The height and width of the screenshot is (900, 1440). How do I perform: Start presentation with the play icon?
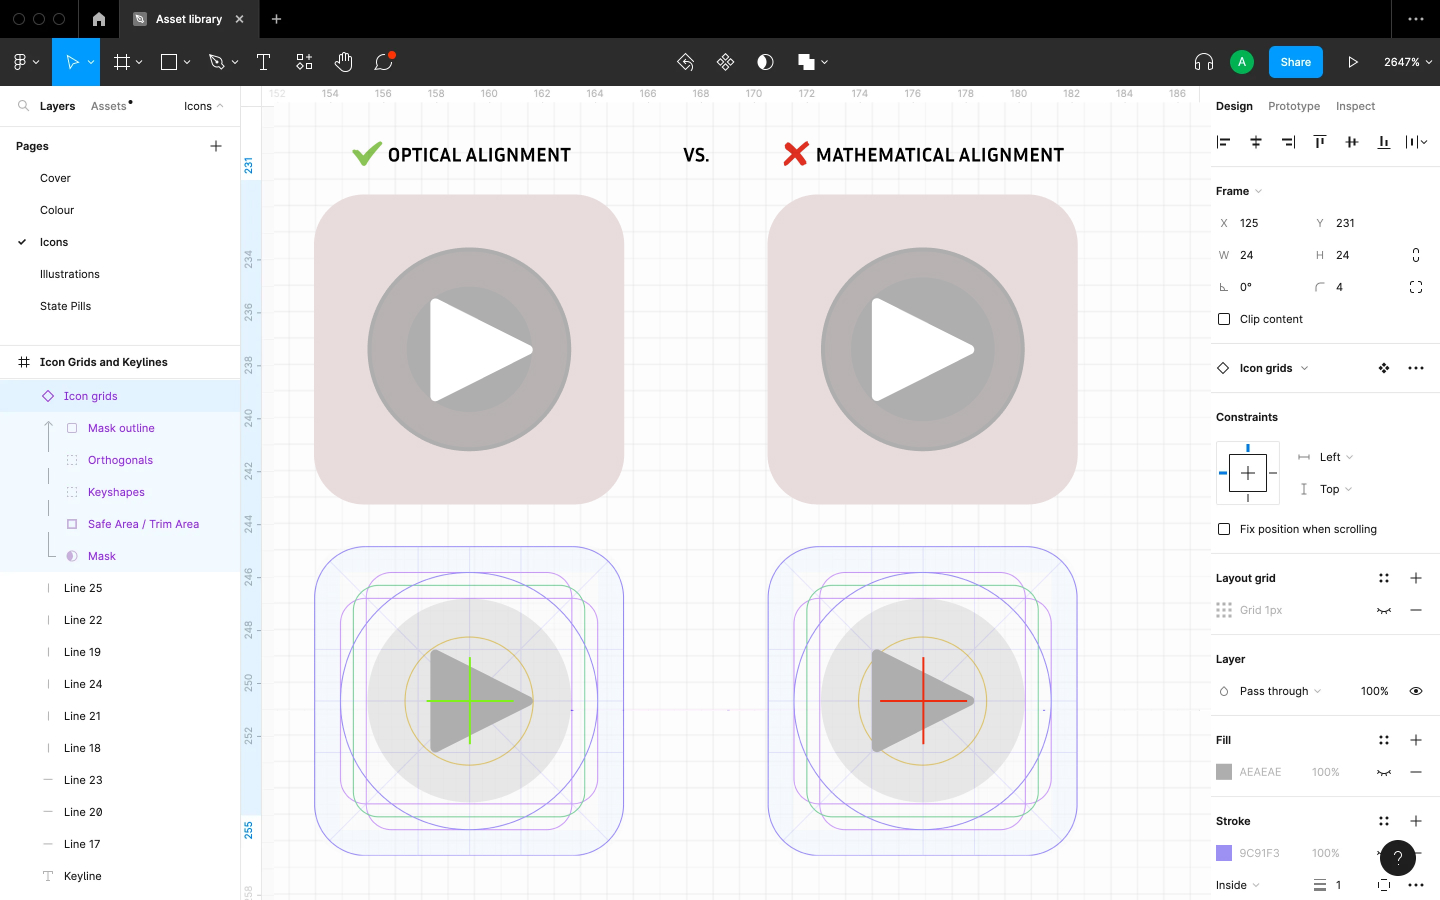pyautogui.click(x=1352, y=62)
